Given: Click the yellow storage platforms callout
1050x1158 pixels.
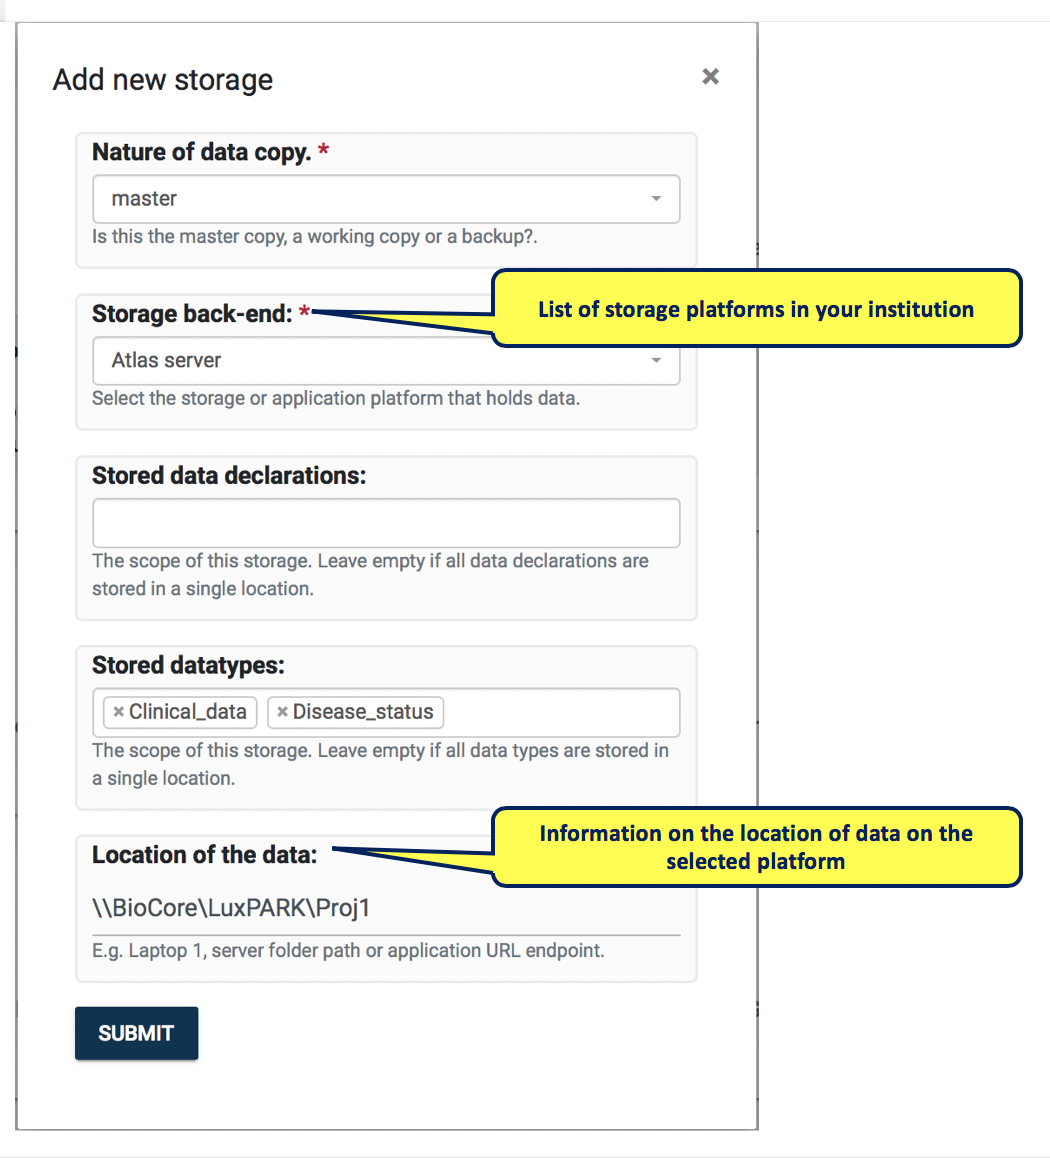Looking at the screenshot, I should [x=756, y=309].
